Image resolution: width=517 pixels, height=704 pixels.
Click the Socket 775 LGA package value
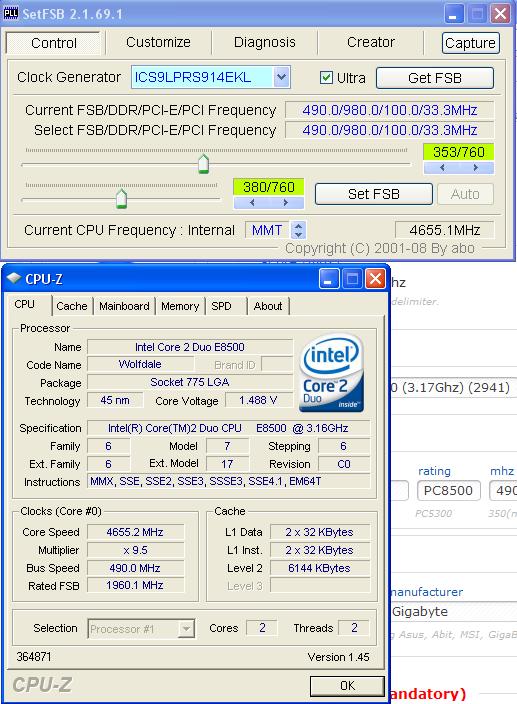point(190,382)
